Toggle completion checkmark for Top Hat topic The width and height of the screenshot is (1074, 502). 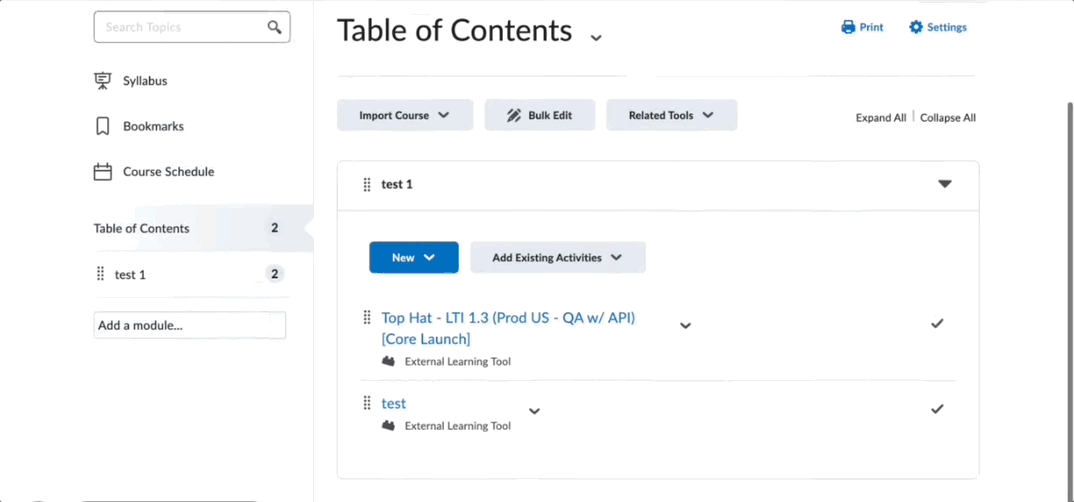pos(937,323)
